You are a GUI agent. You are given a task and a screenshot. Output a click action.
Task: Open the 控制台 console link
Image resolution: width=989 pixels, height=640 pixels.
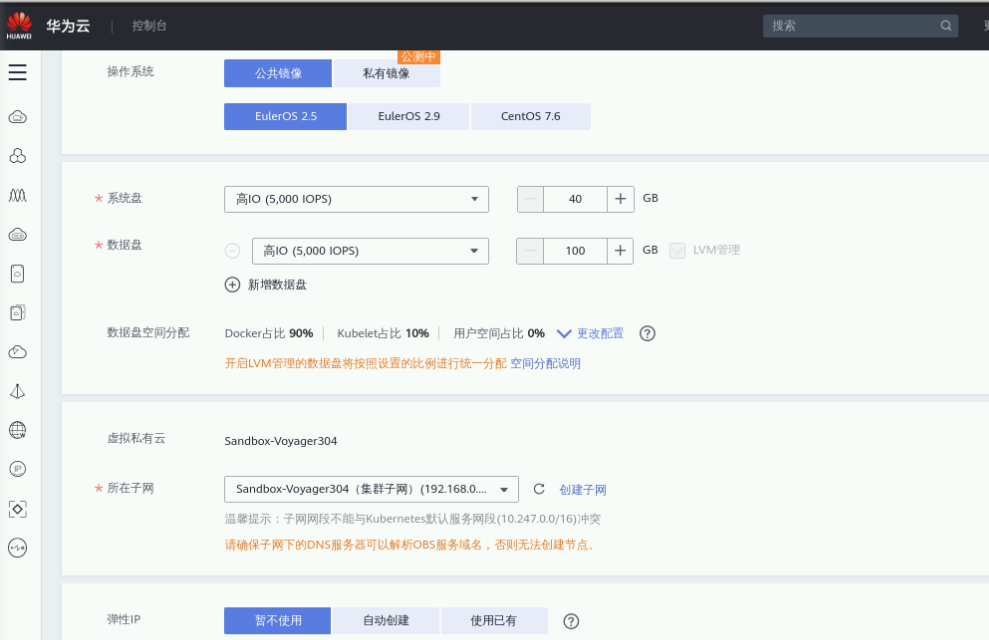tap(149, 26)
